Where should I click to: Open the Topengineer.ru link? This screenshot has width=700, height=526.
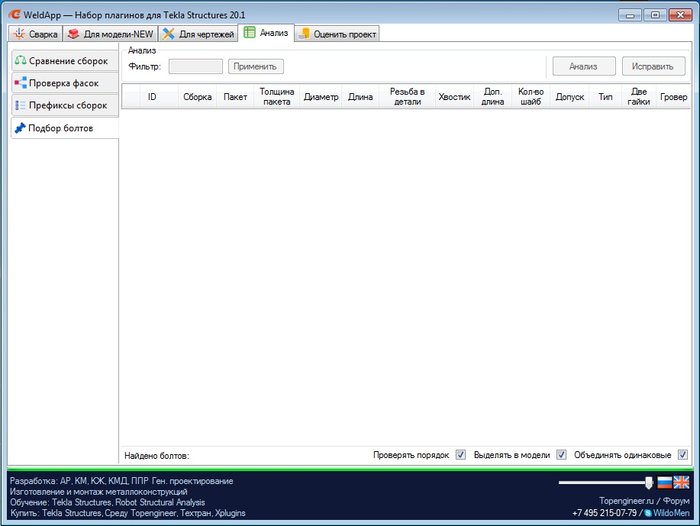626,501
